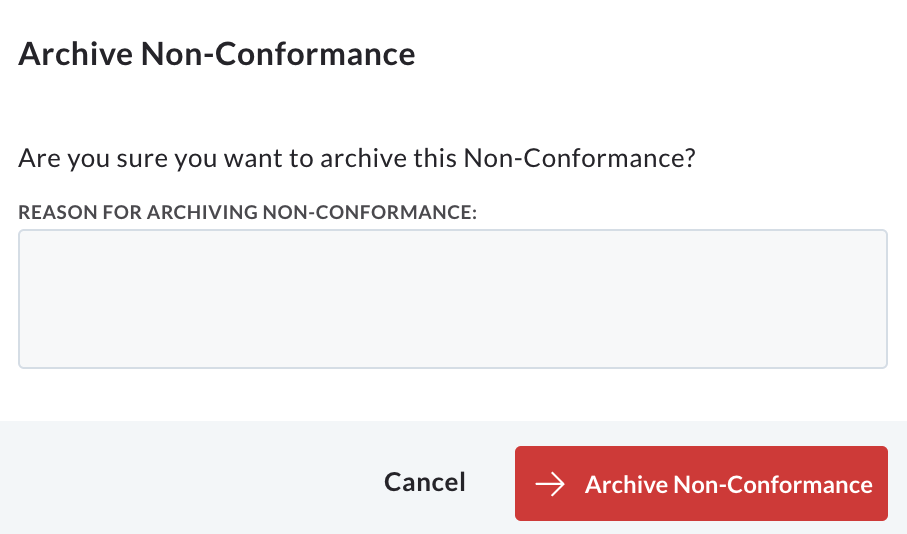Click 'Are you sure' at the start of the question
This screenshot has width=907, height=534.
pyautogui.click(x=93, y=158)
